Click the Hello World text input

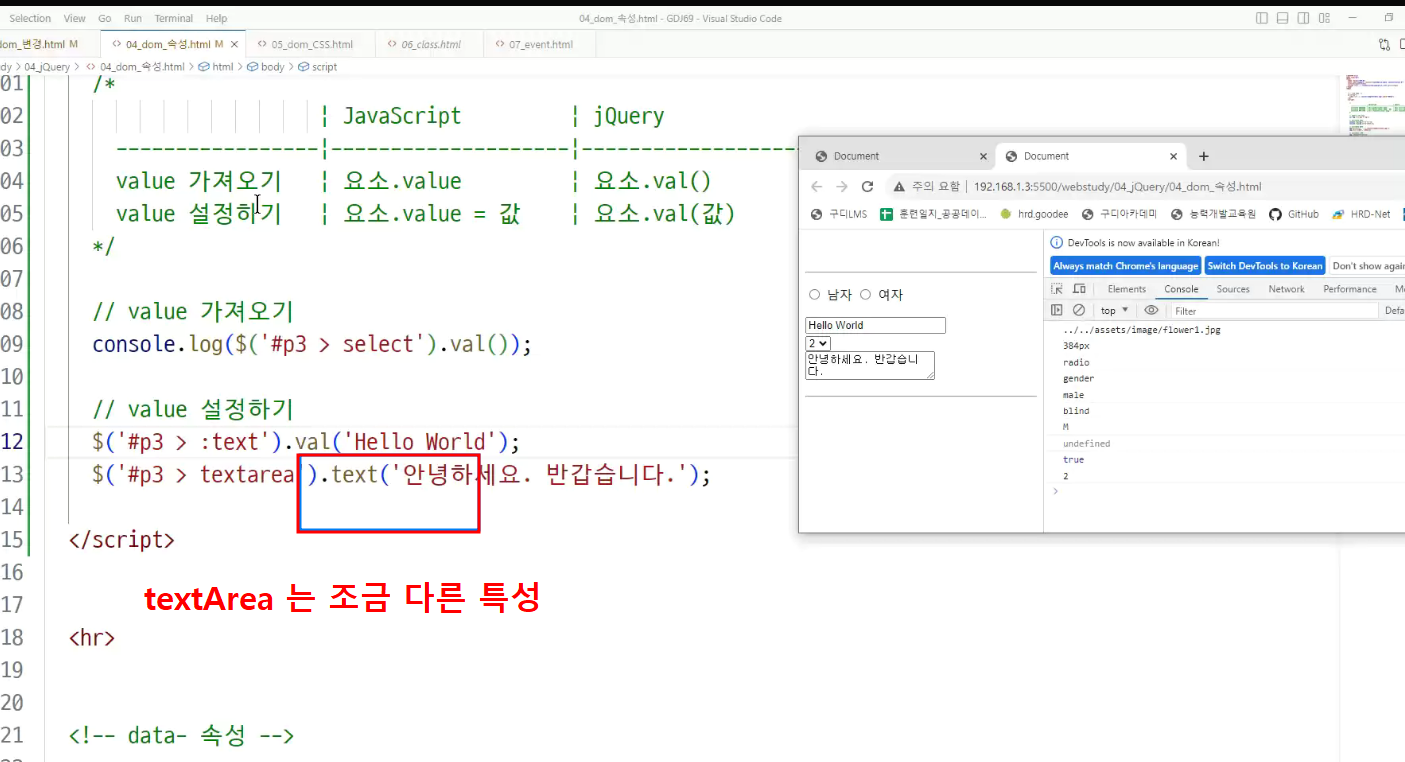pos(875,325)
